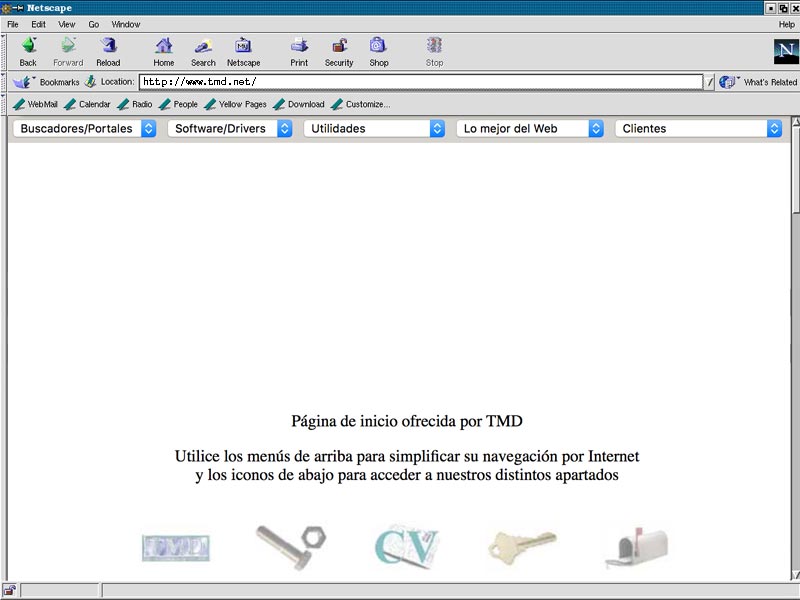The width and height of the screenshot is (800, 600).
Task: Open WebMail personal toolbar link
Action: pyautogui.click(x=35, y=104)
